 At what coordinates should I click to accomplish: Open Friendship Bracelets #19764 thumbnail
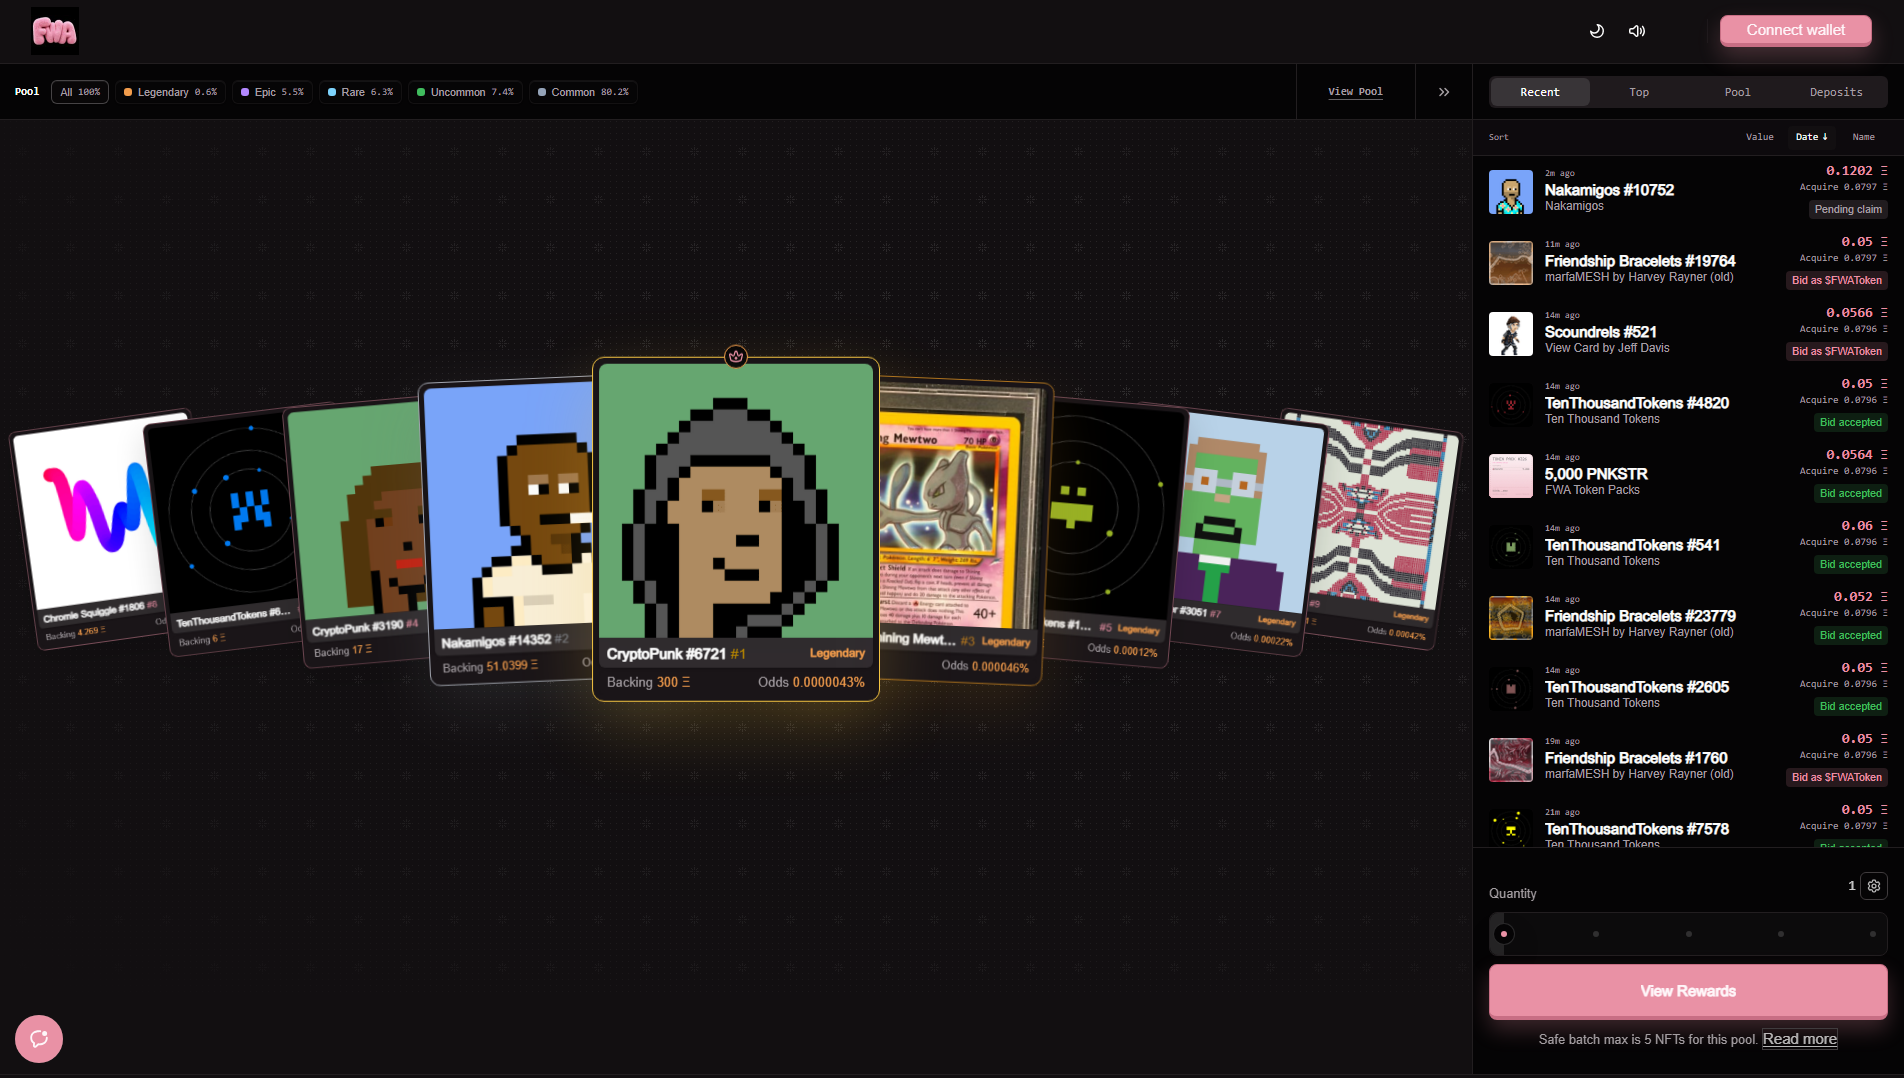point(1510,263)
